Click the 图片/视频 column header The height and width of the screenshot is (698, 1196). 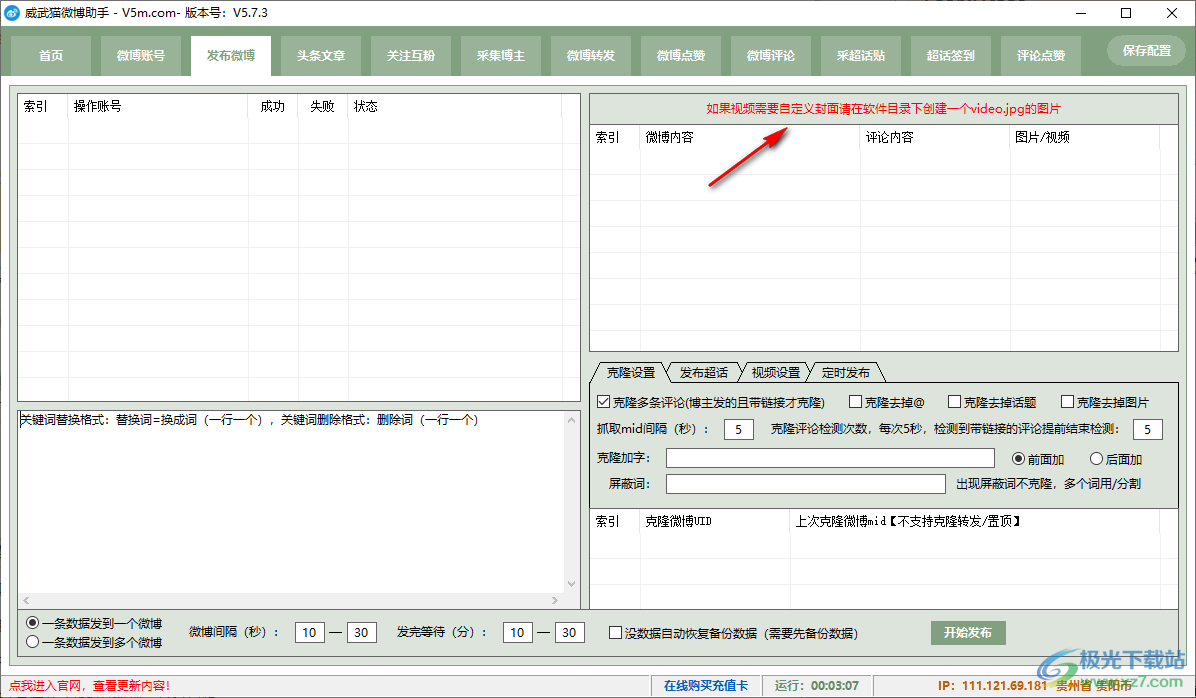point(1085,137)
